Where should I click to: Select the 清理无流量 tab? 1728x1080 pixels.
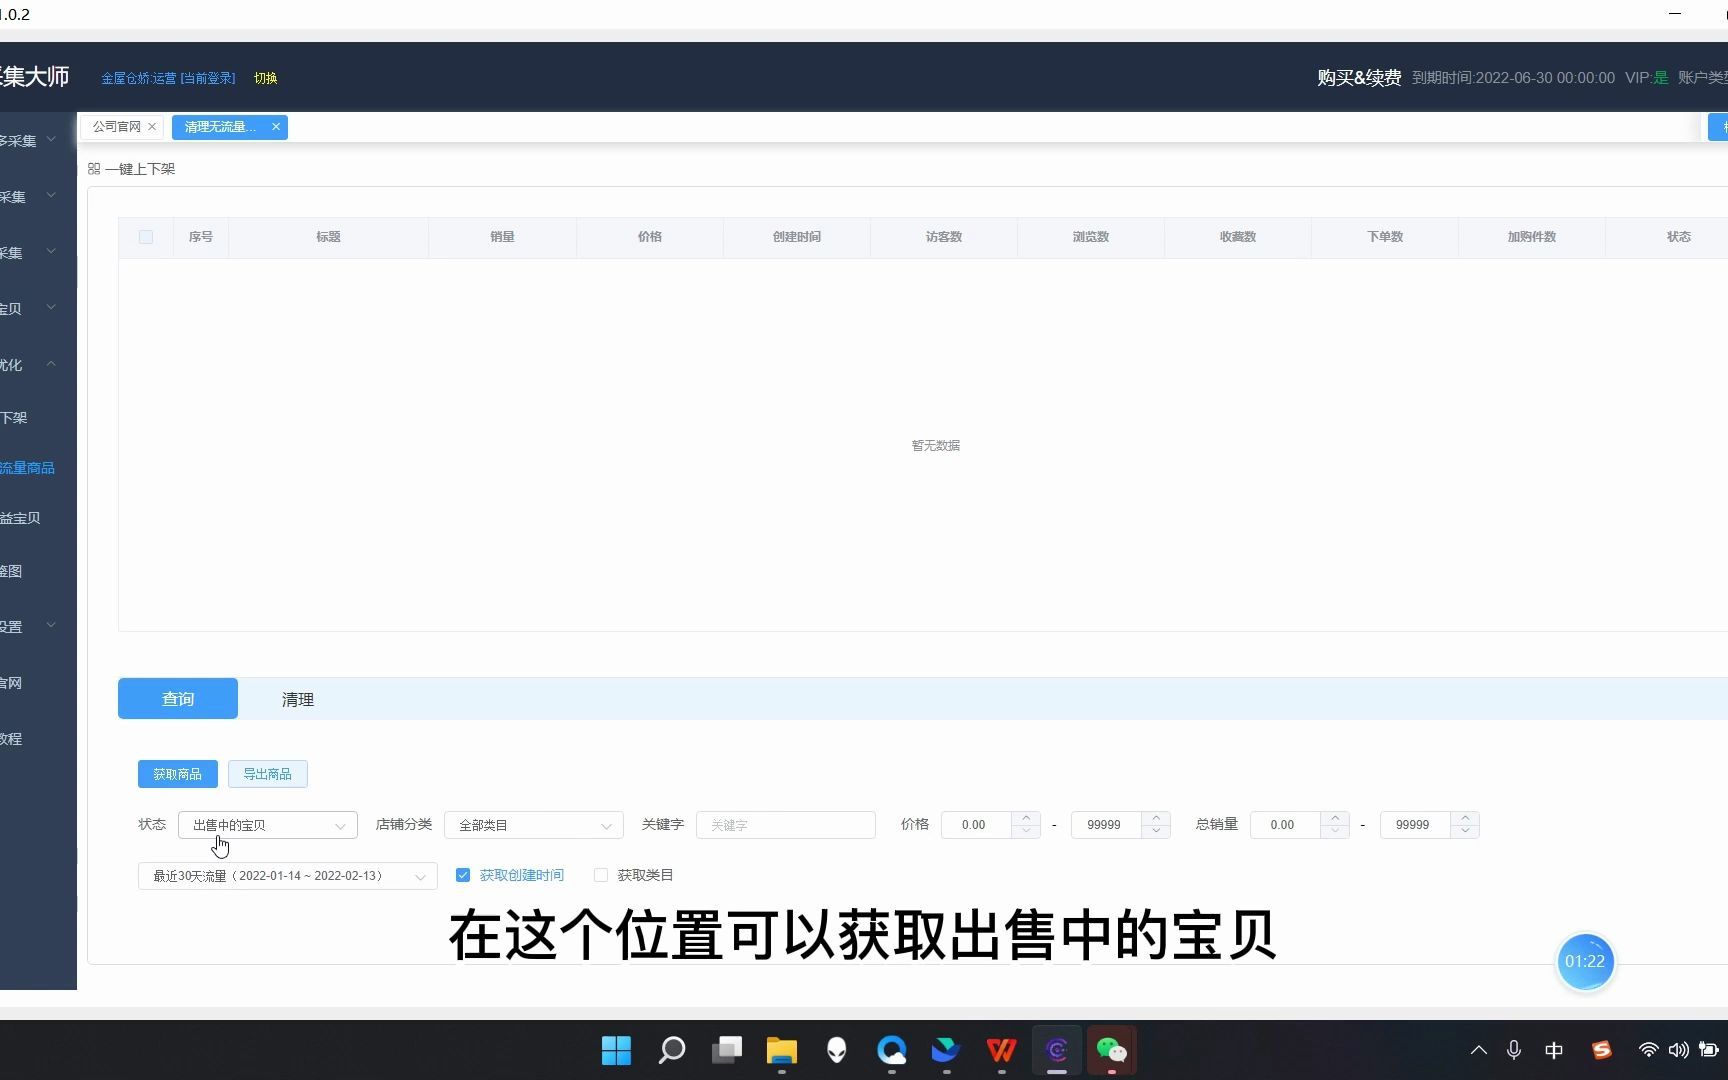coord(220,127)
